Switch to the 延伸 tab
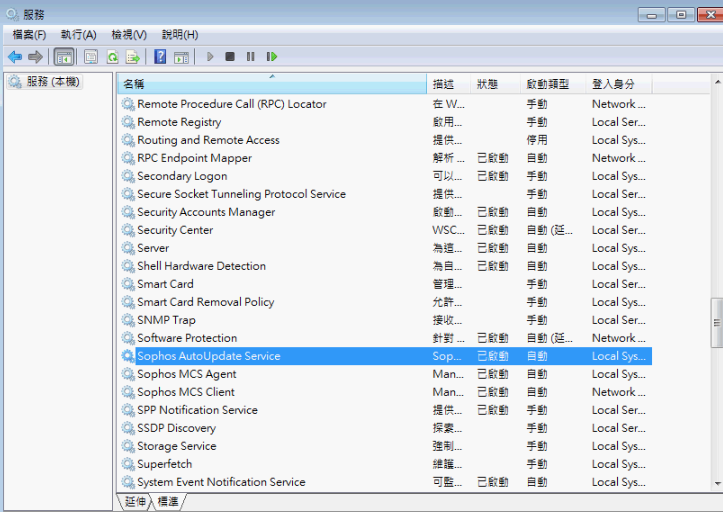Screen dimensions: 723x512 click(135, 501)
